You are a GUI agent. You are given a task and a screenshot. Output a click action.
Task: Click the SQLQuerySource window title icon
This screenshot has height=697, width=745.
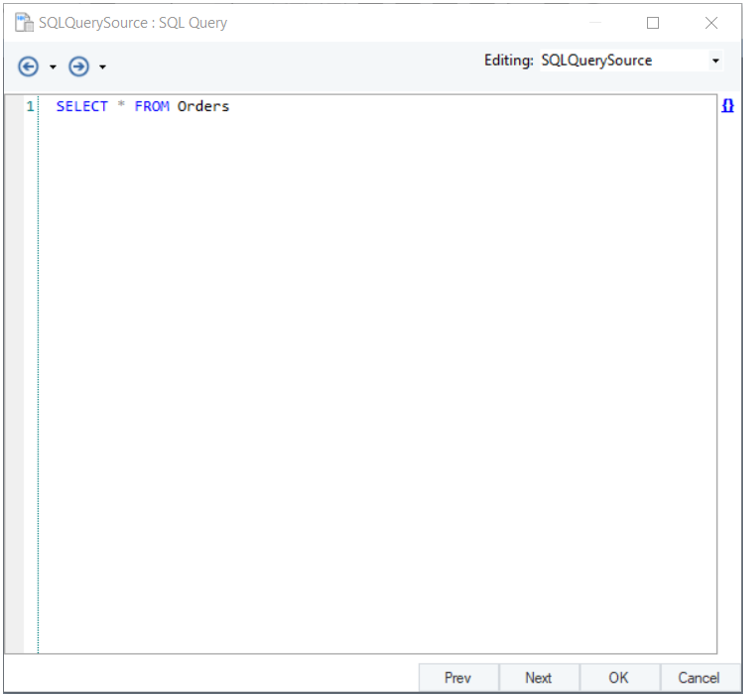24,23
